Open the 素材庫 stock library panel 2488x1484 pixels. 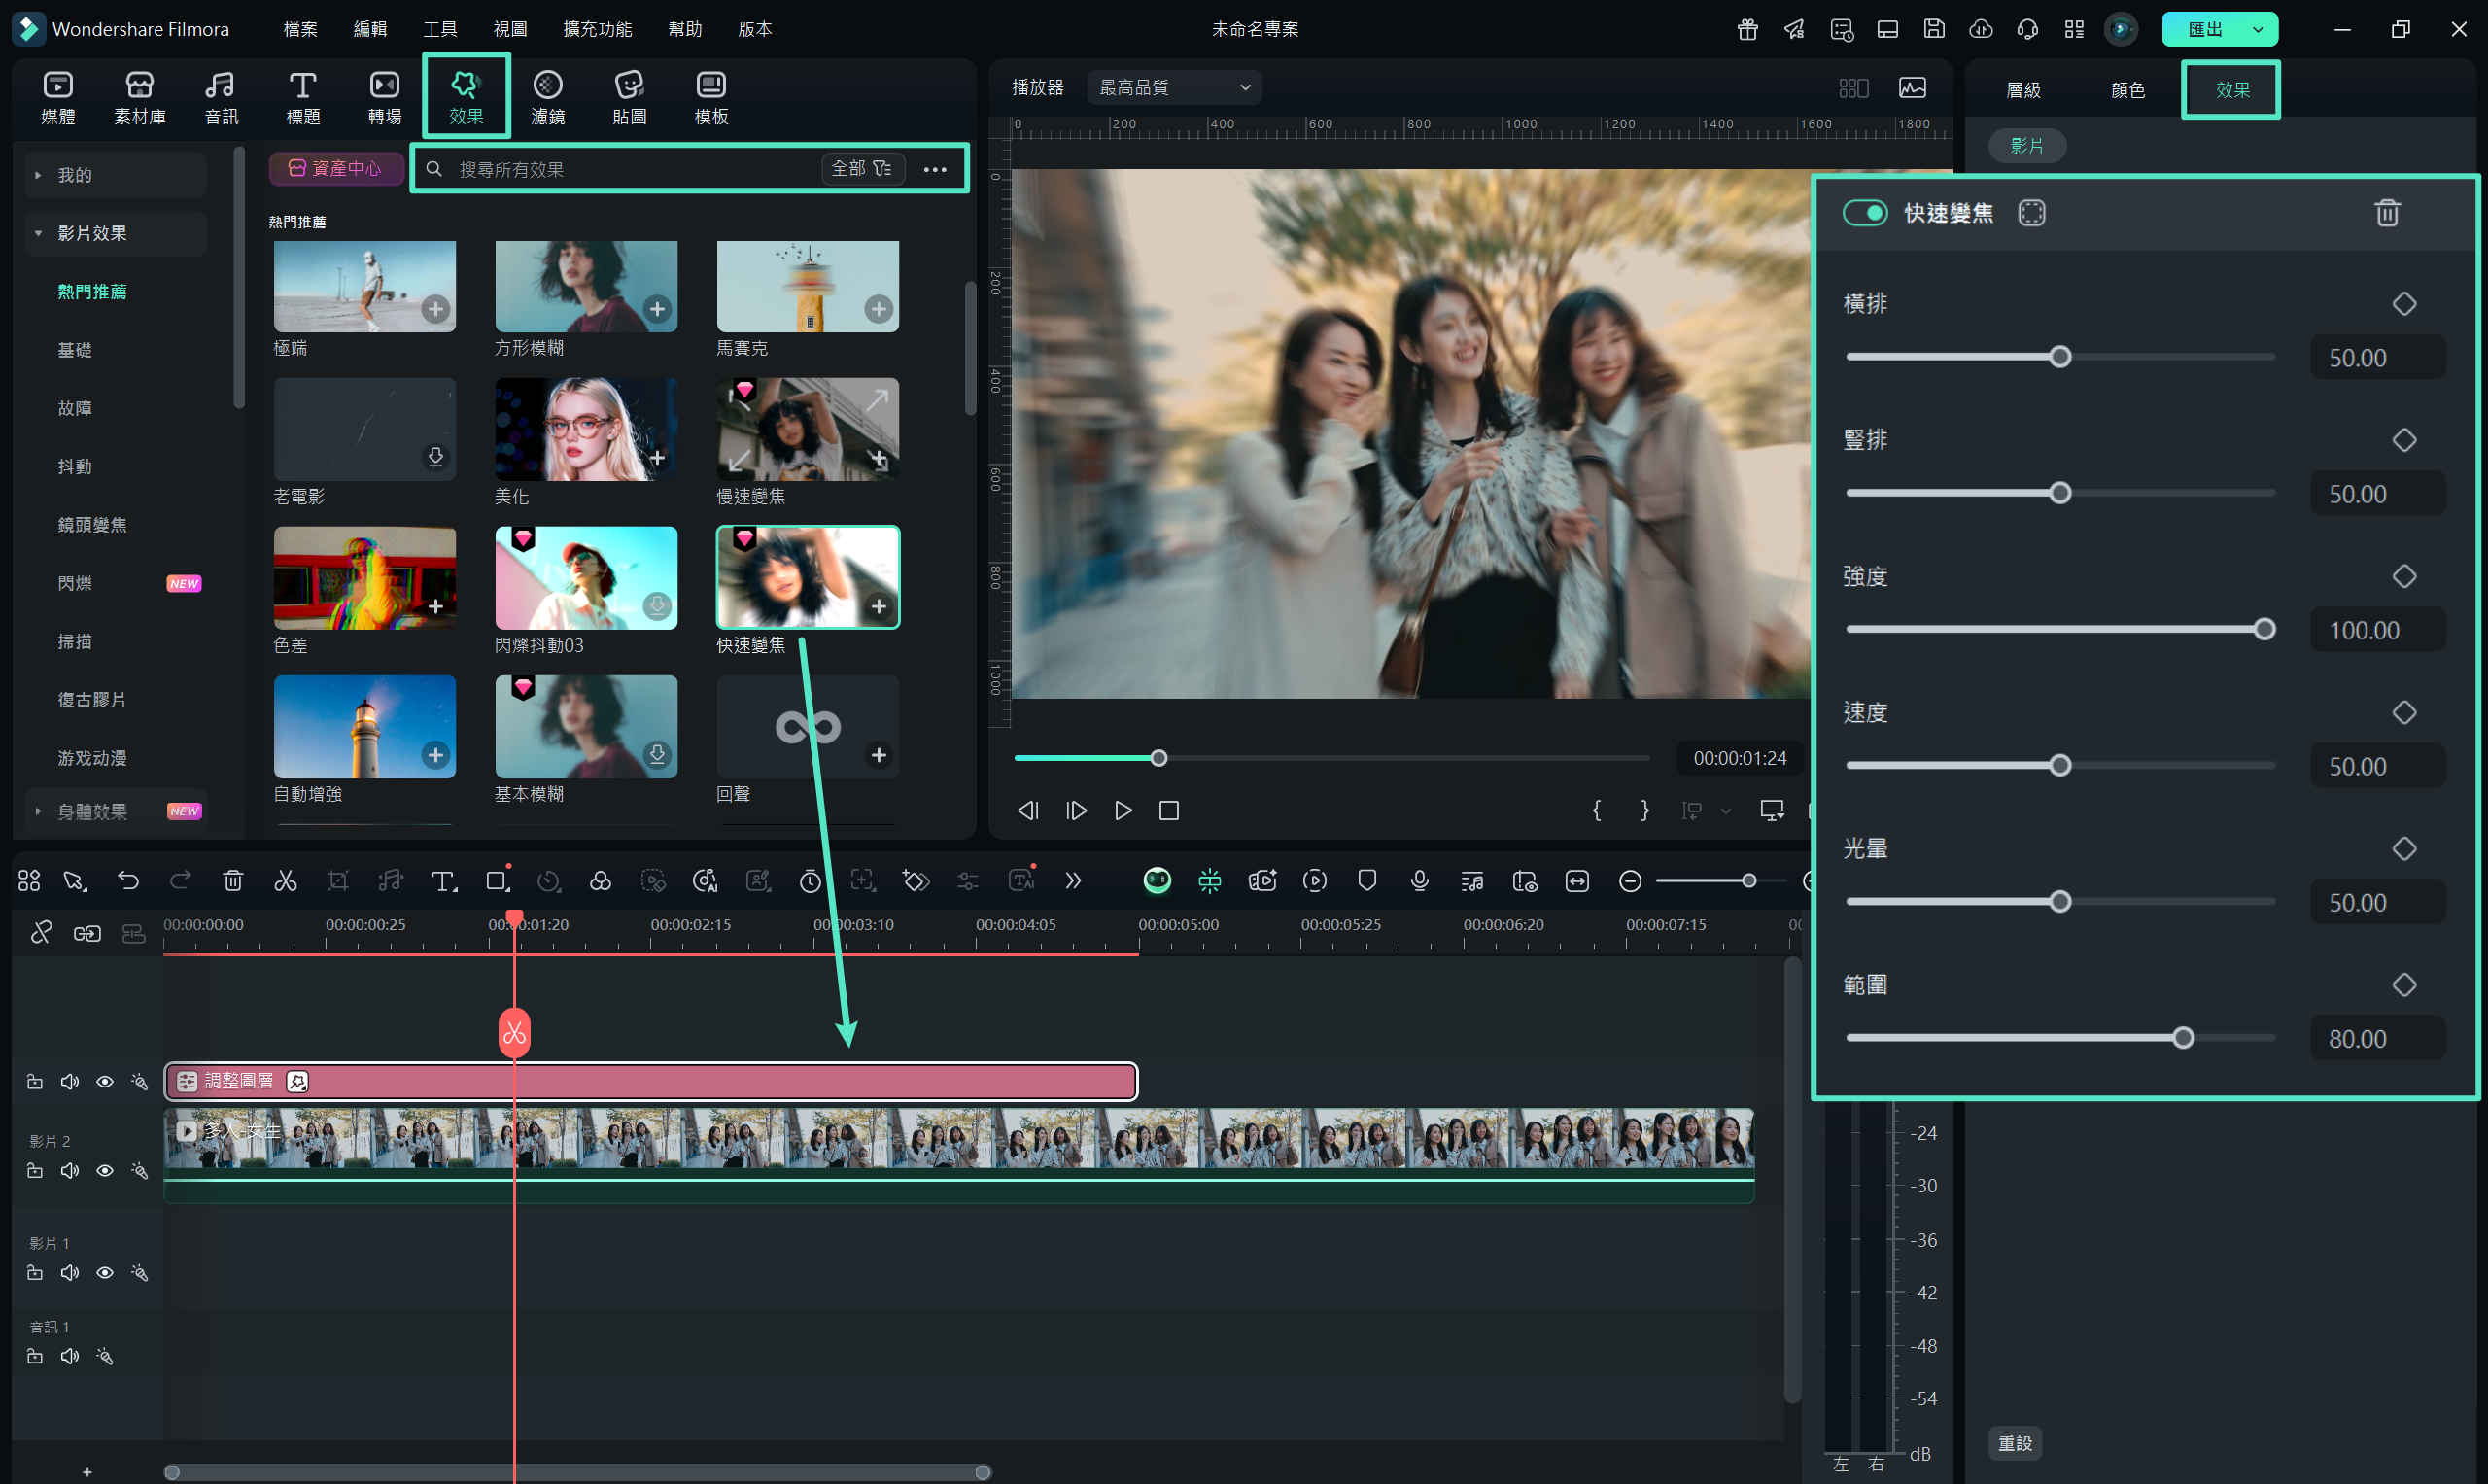pos(140,98)
